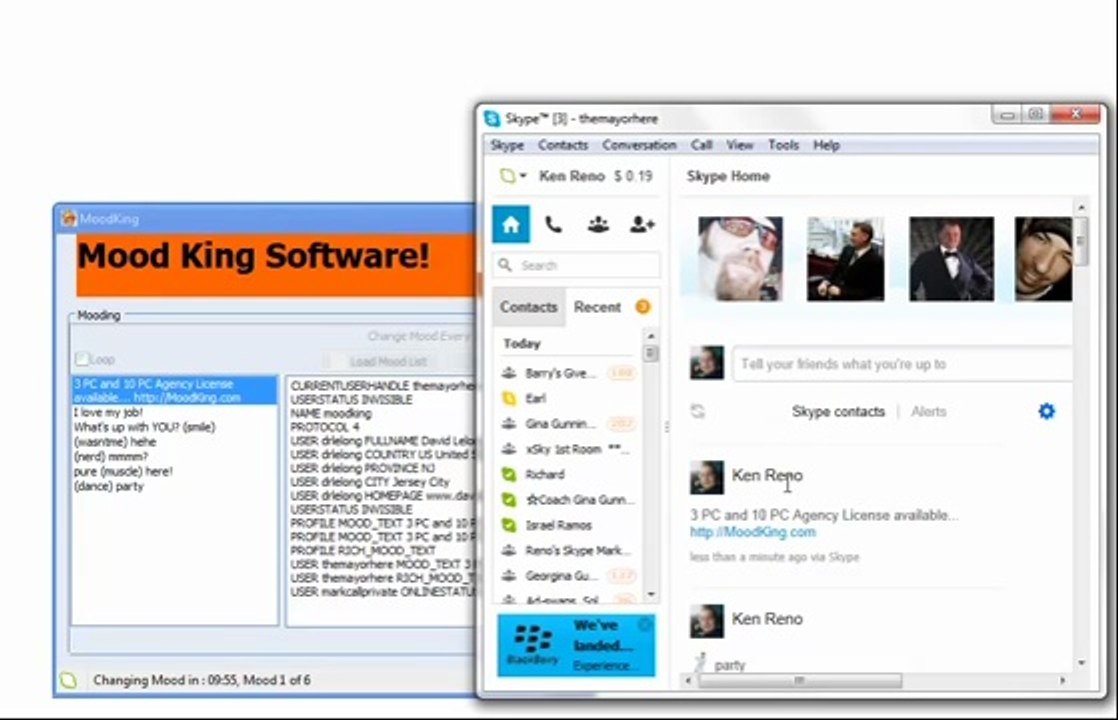Click the orange recent notification badge
The height and width of the screenshot is (720, 1118).
point(642,307)
